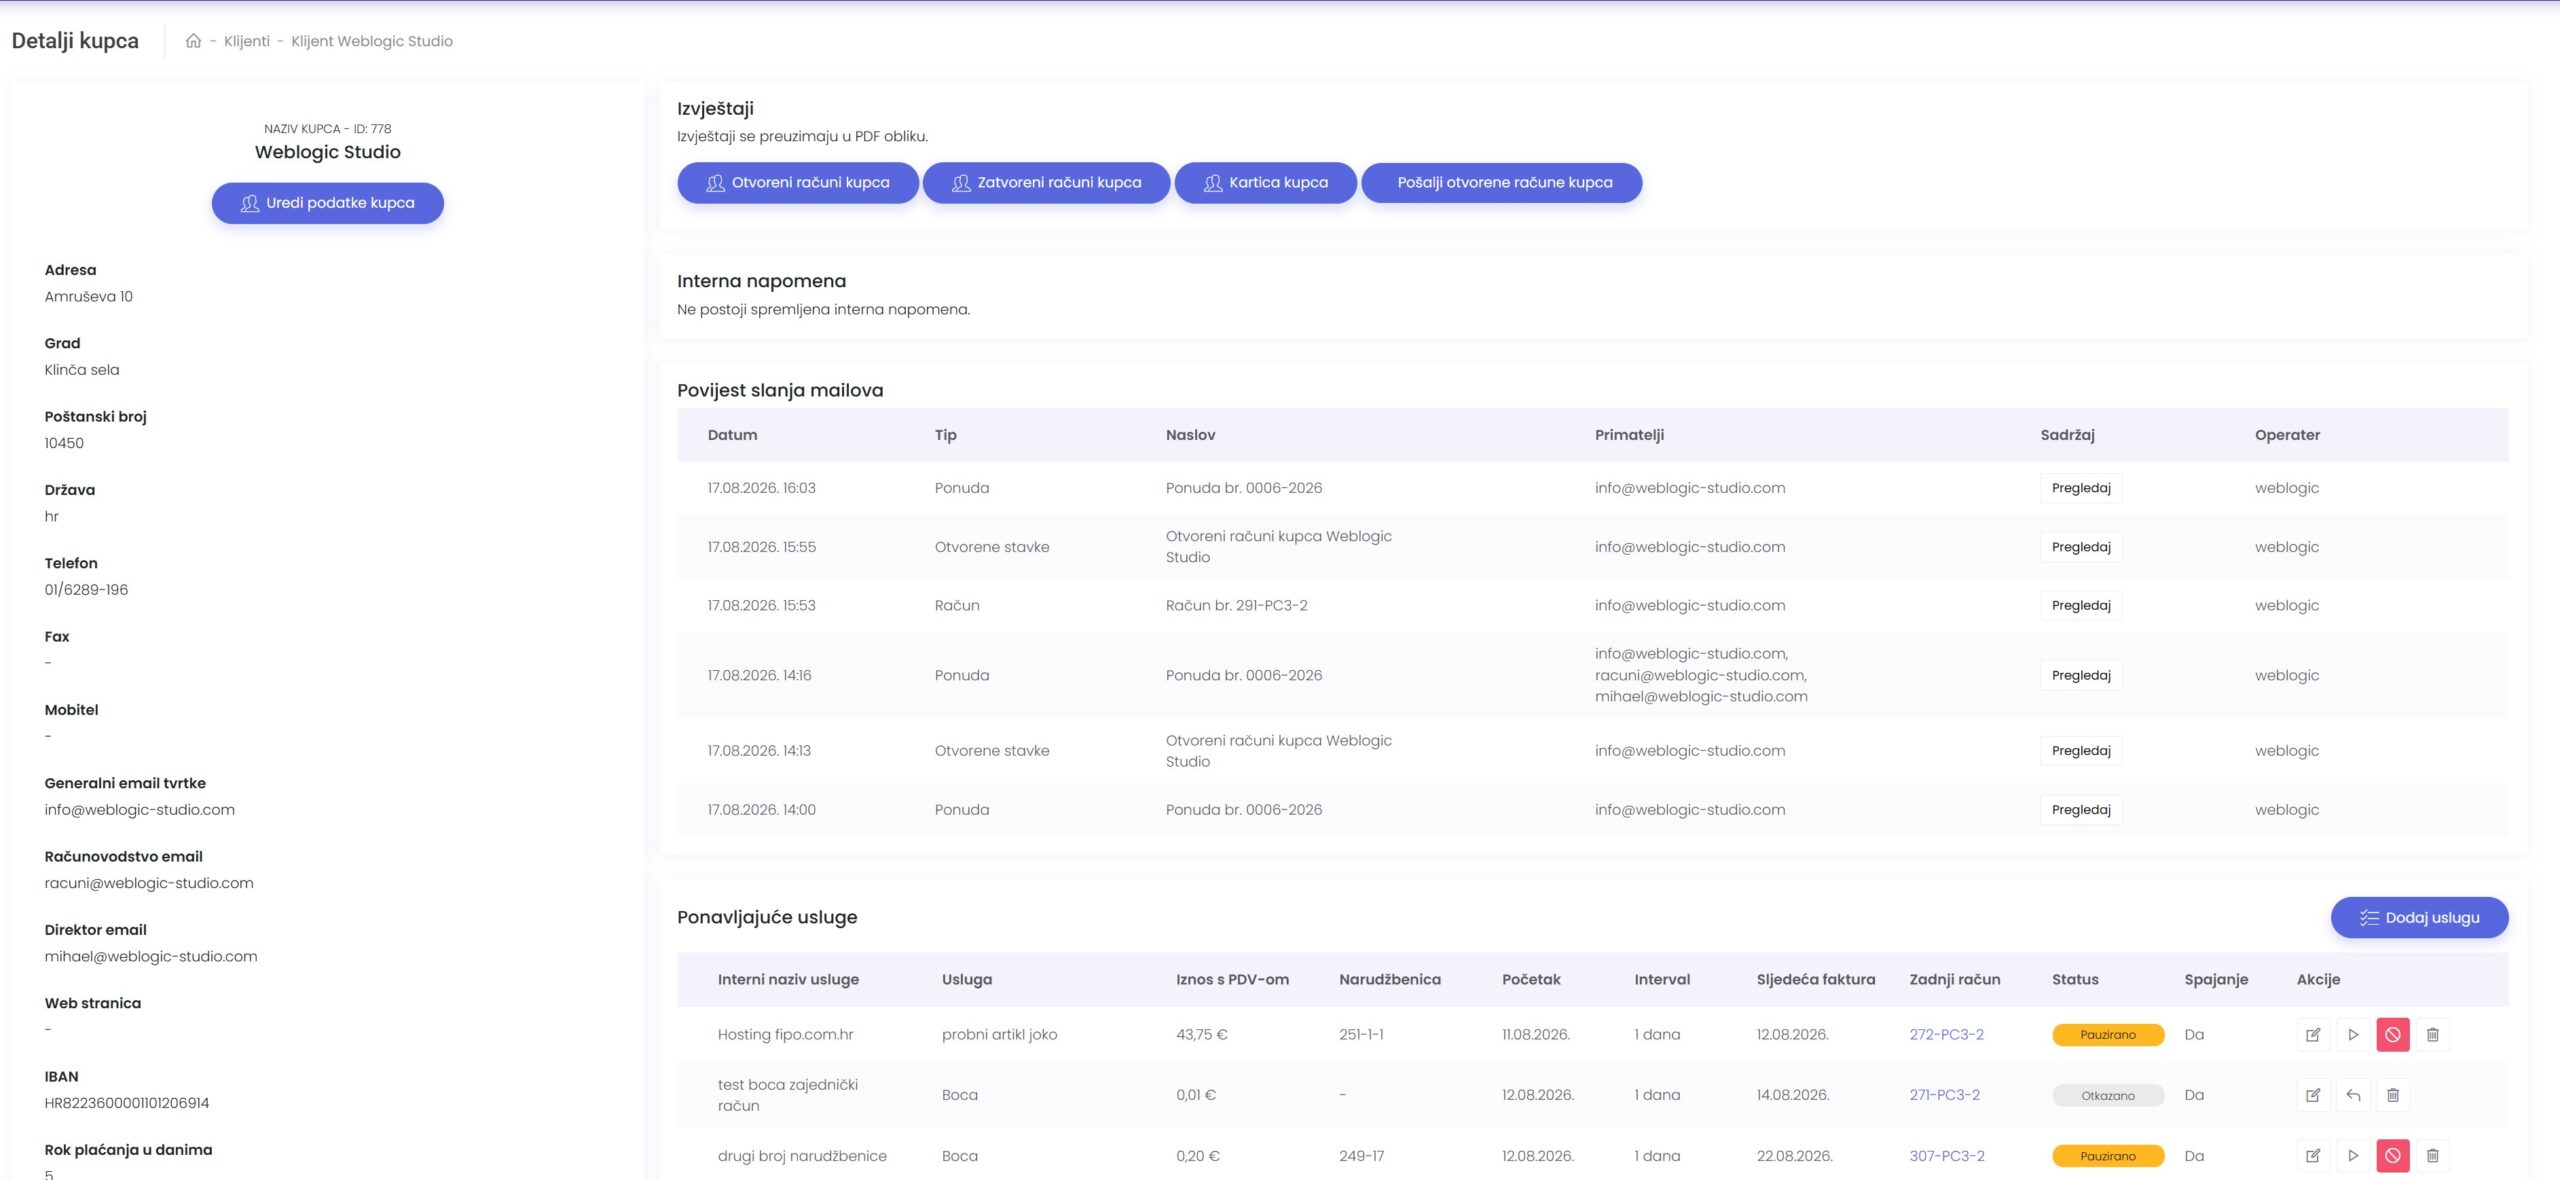
Task: Click Pregledaj for the 14:00 Ponuda email
Action: [2081, 810]
